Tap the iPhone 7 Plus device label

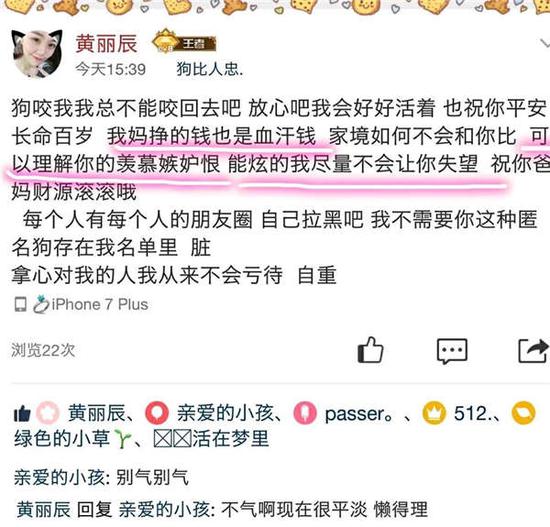click(100, 304)
